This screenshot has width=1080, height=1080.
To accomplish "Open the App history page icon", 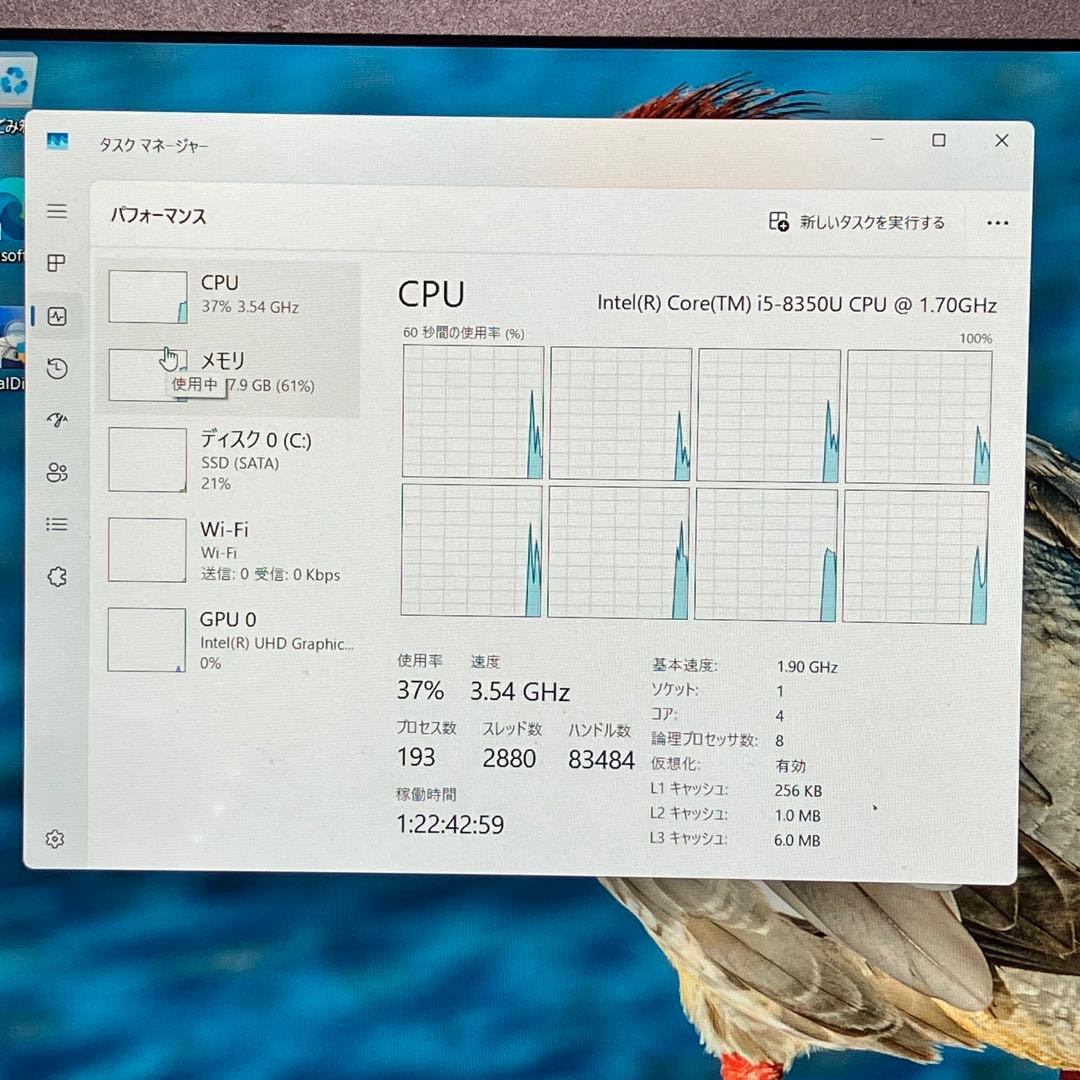I will coord(57,368).
